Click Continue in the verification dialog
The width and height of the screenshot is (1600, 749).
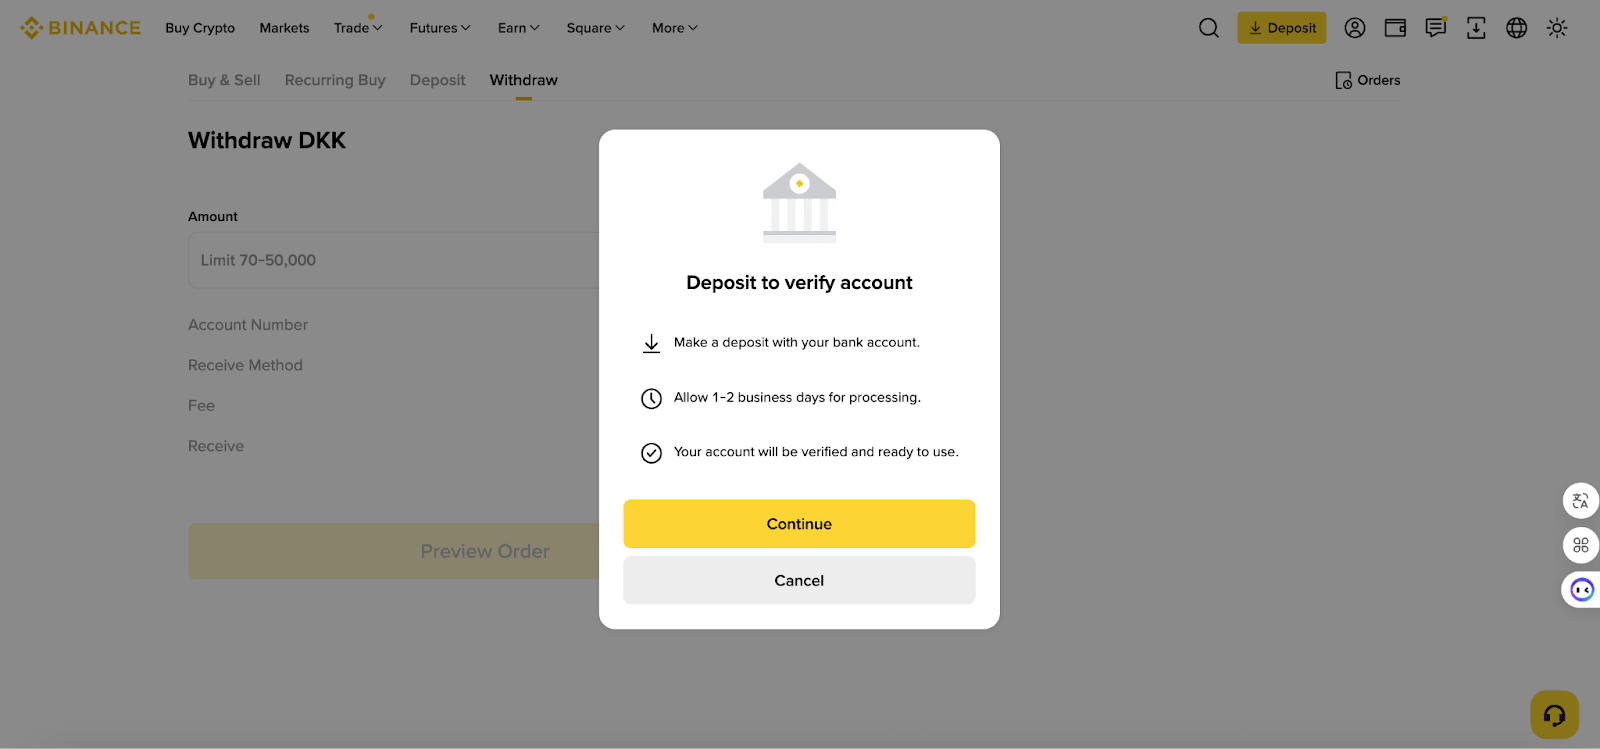click(798, 523)
